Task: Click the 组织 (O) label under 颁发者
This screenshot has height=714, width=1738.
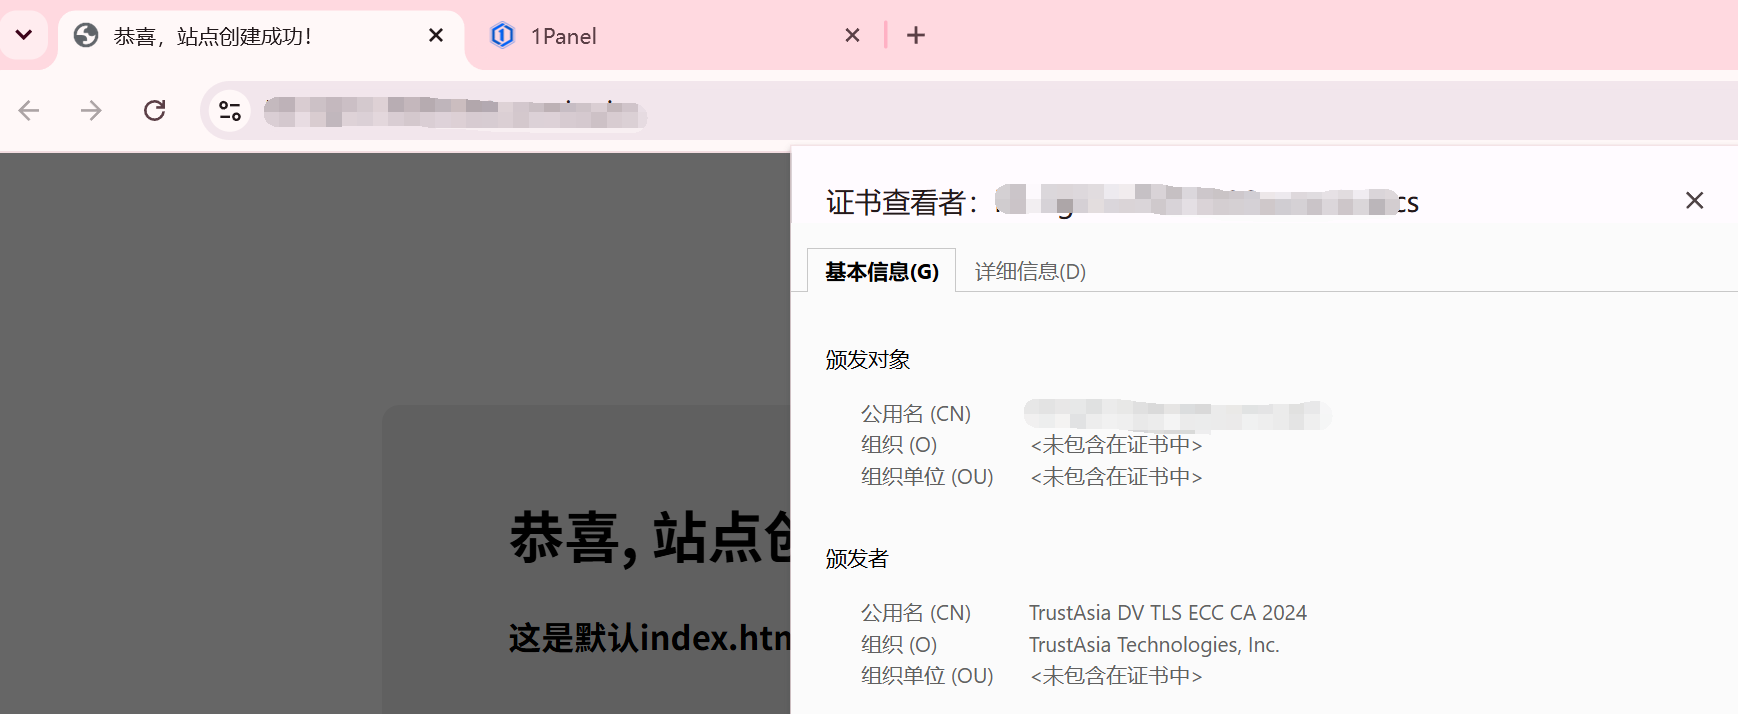Action: pyautogui.click(x=899, y=645)
